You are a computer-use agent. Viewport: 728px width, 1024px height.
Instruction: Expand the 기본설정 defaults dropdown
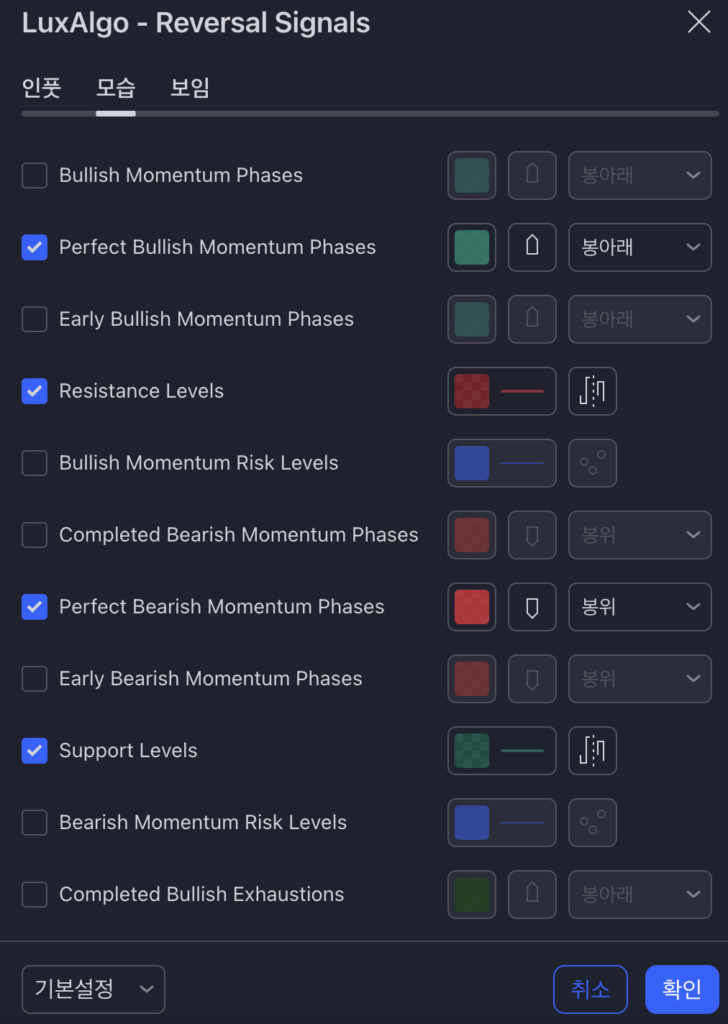pyautogui.click(x=93, y=990)
